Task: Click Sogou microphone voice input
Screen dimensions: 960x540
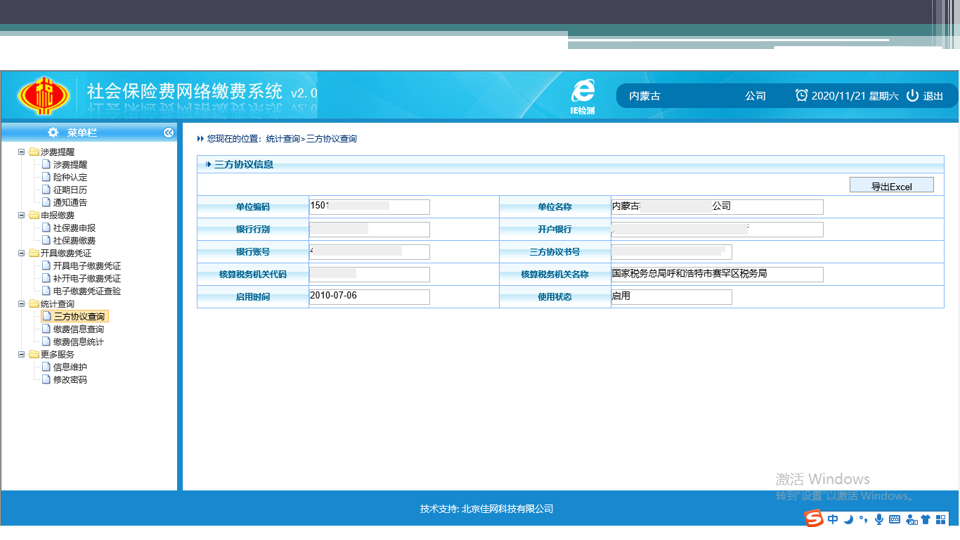Action: (879, 519)
